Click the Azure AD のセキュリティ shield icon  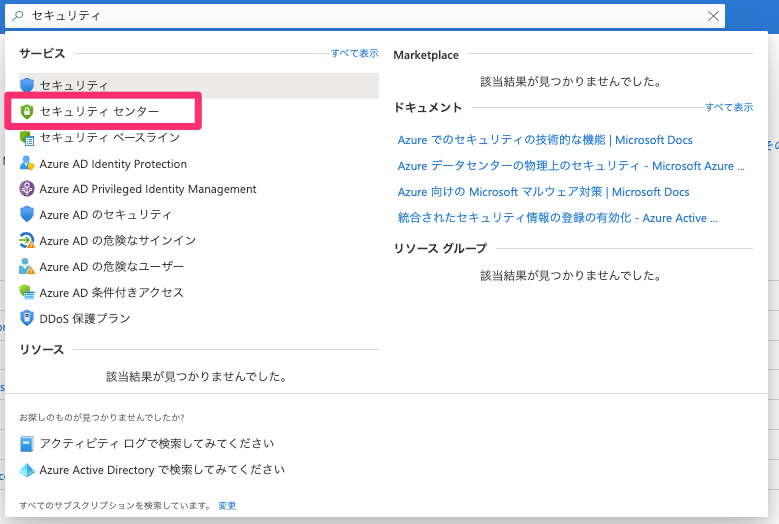coord(27,215)
